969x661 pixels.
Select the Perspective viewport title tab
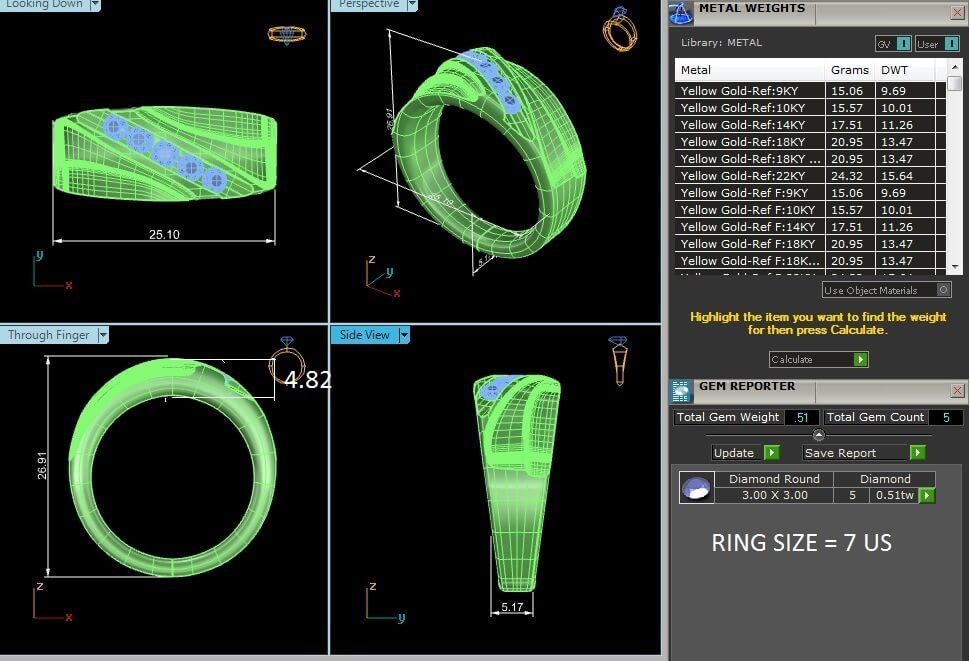click(x=368, y=5)
